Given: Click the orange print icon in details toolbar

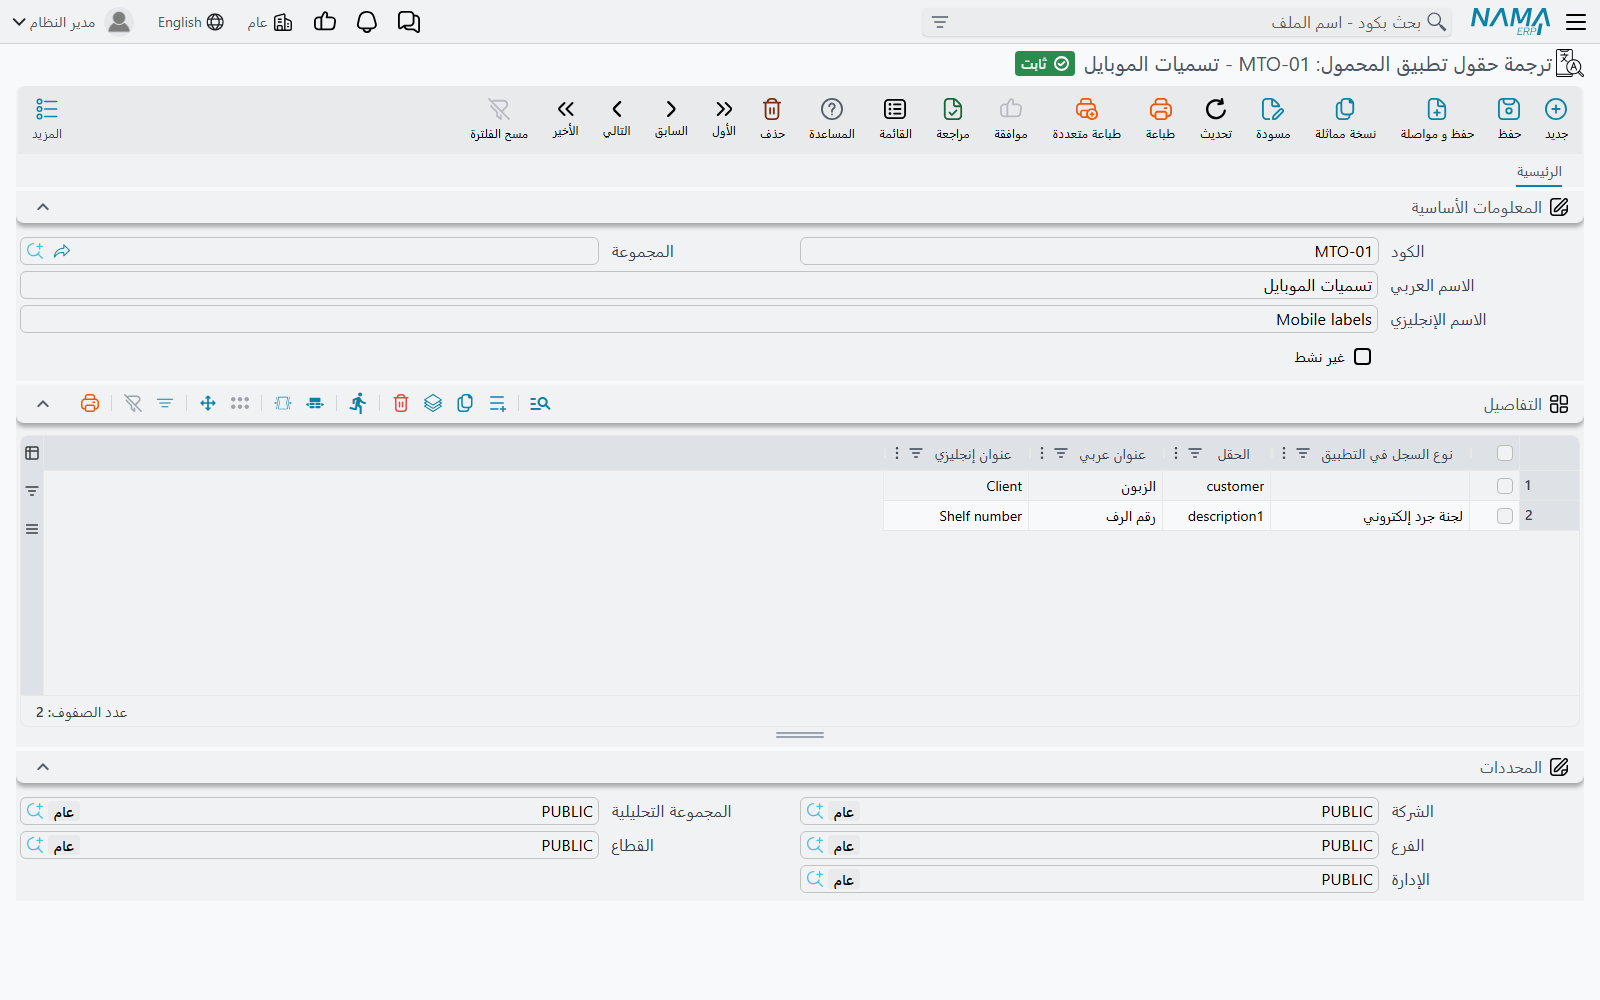Looking at the screenshot, I should pos(90,403).
